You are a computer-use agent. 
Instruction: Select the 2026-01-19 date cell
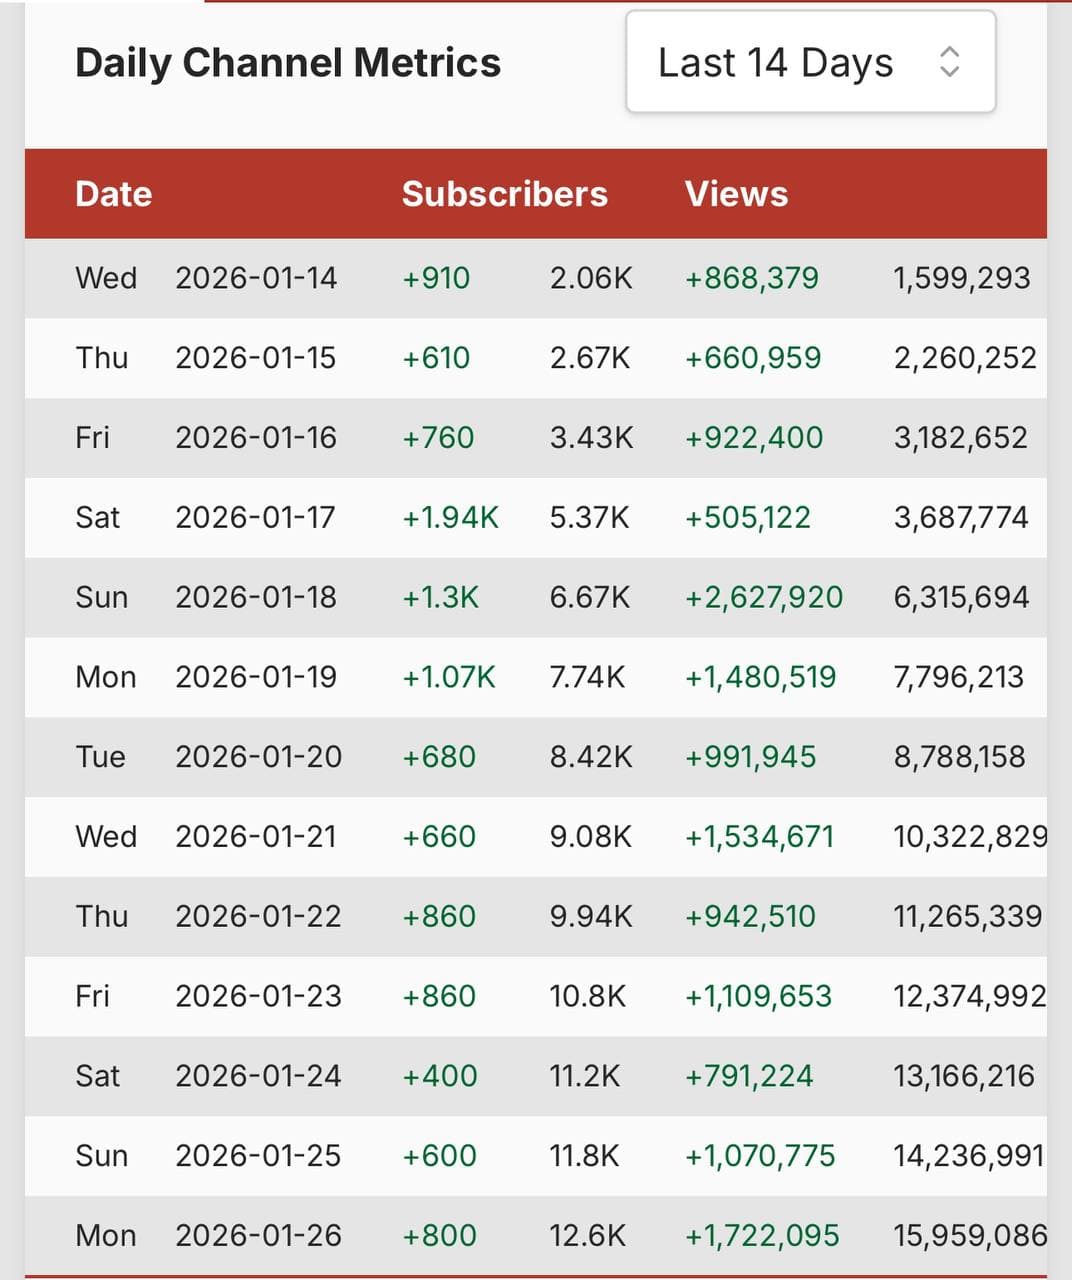coord(256,677)
